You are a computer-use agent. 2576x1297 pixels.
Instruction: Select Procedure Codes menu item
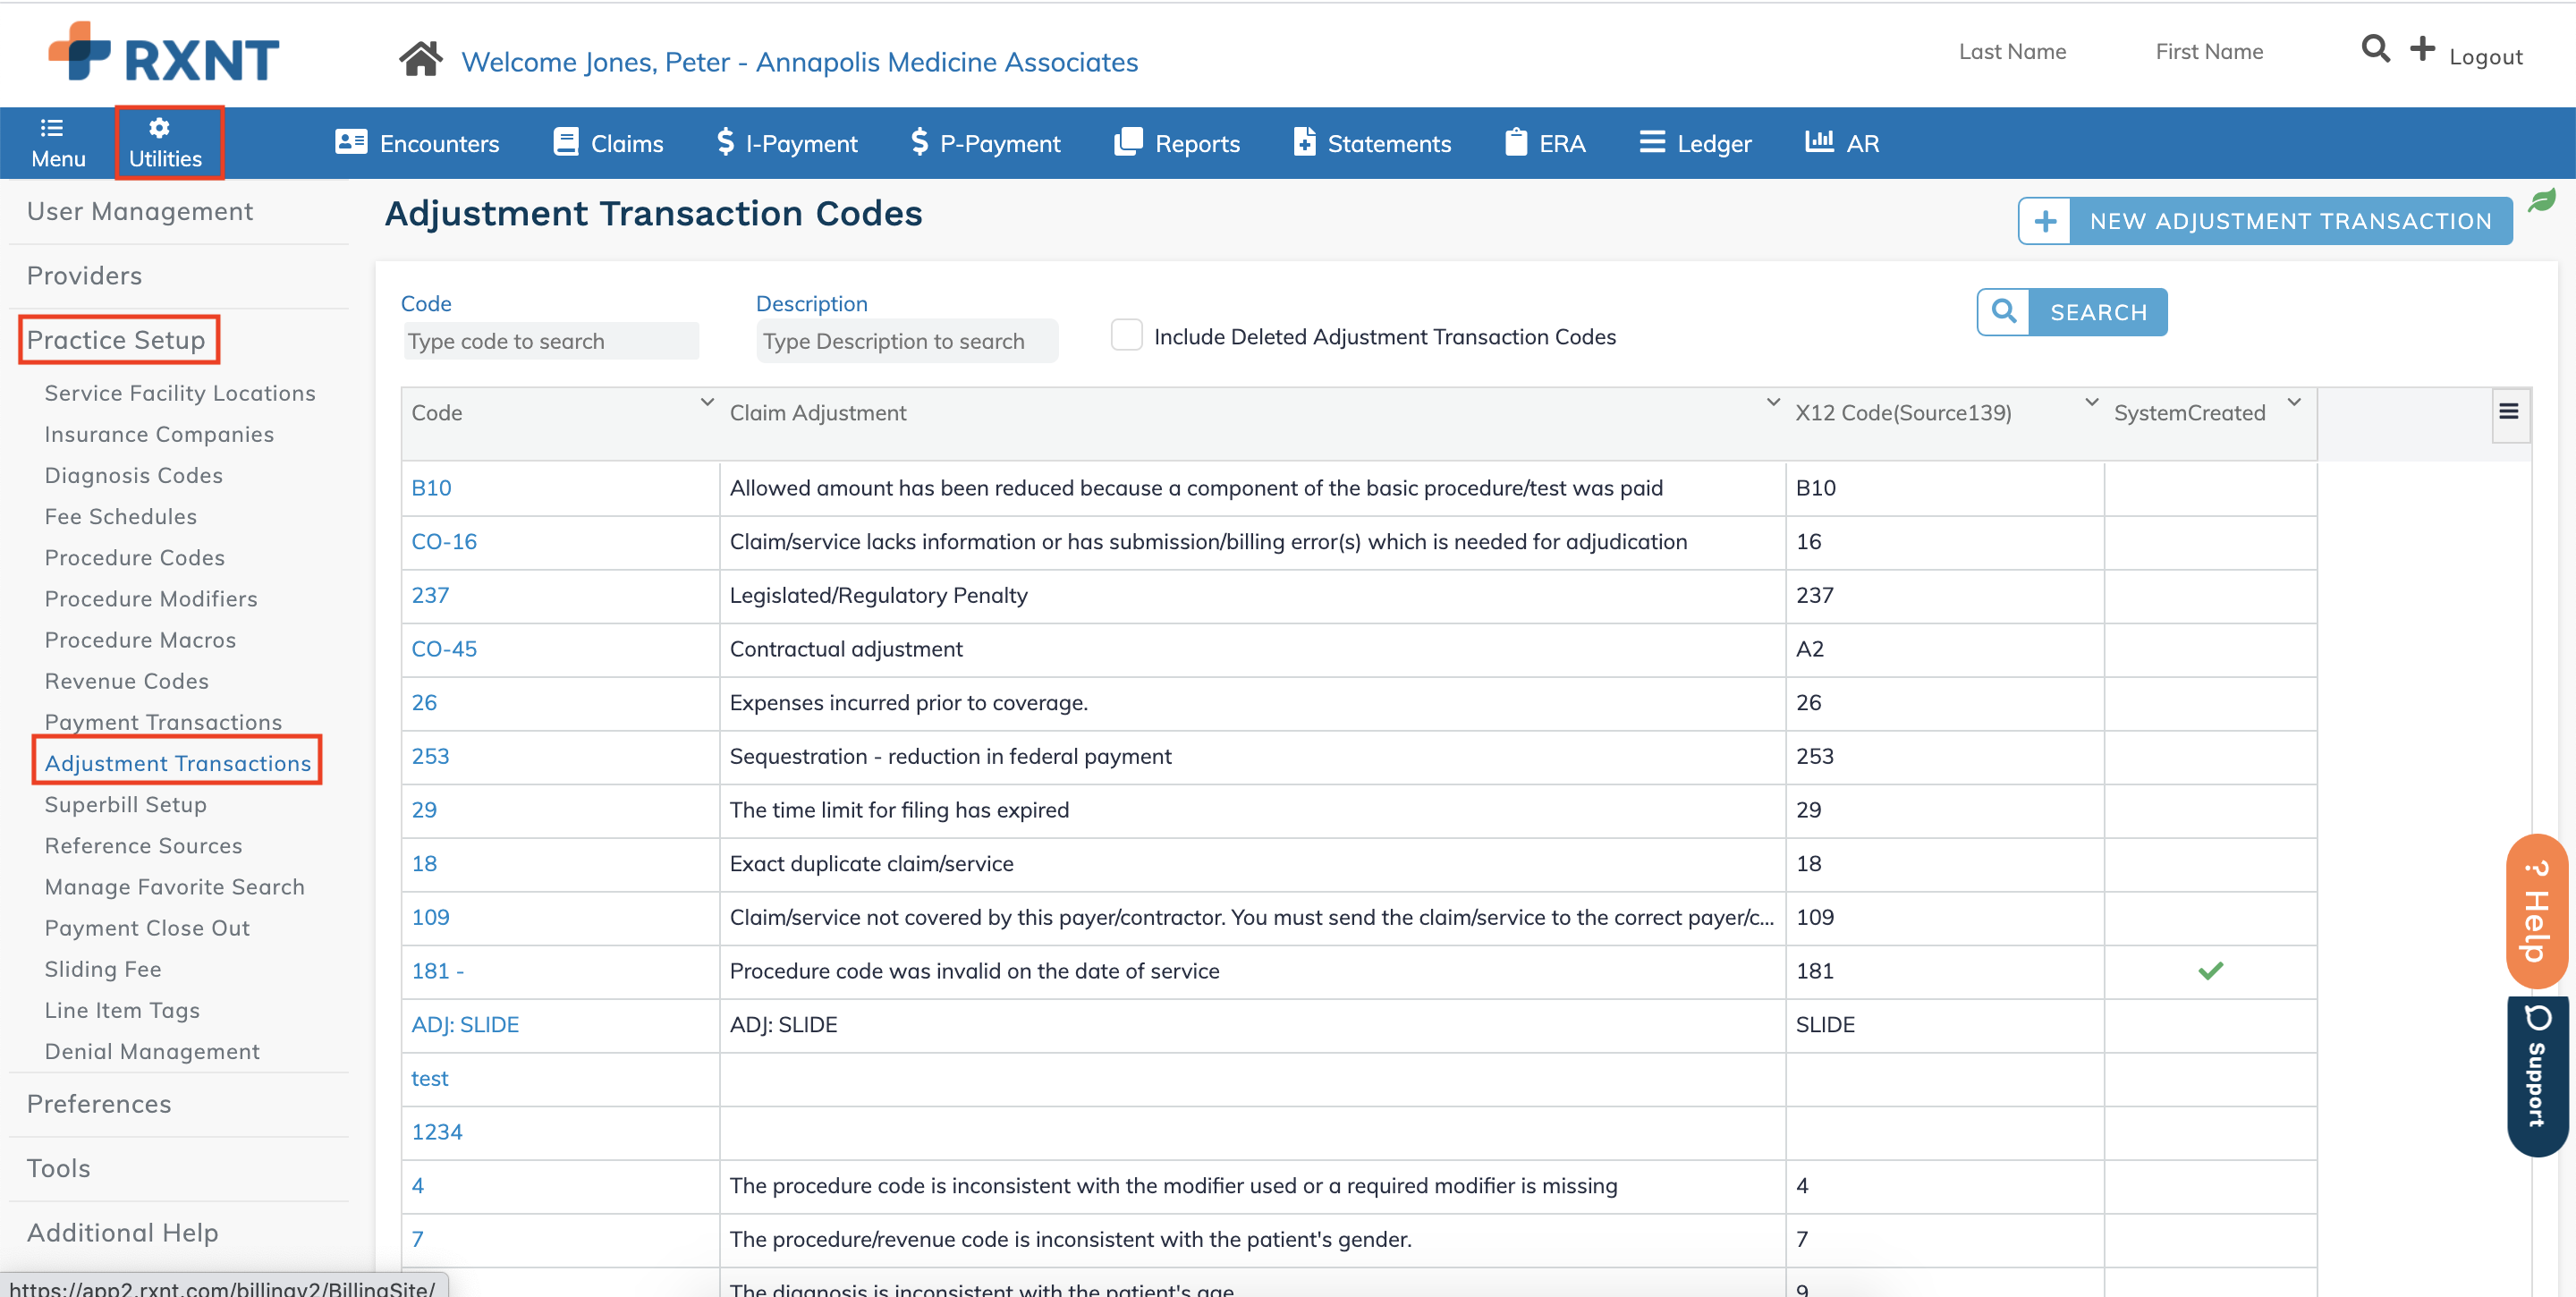coord(135,557)
